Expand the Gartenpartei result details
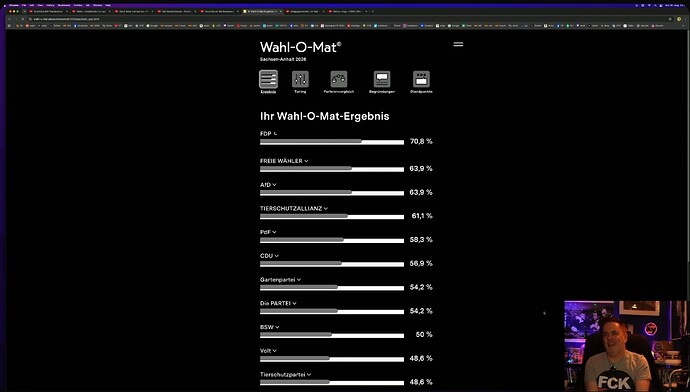The image size is (690, 392). [x=299, y=280]
